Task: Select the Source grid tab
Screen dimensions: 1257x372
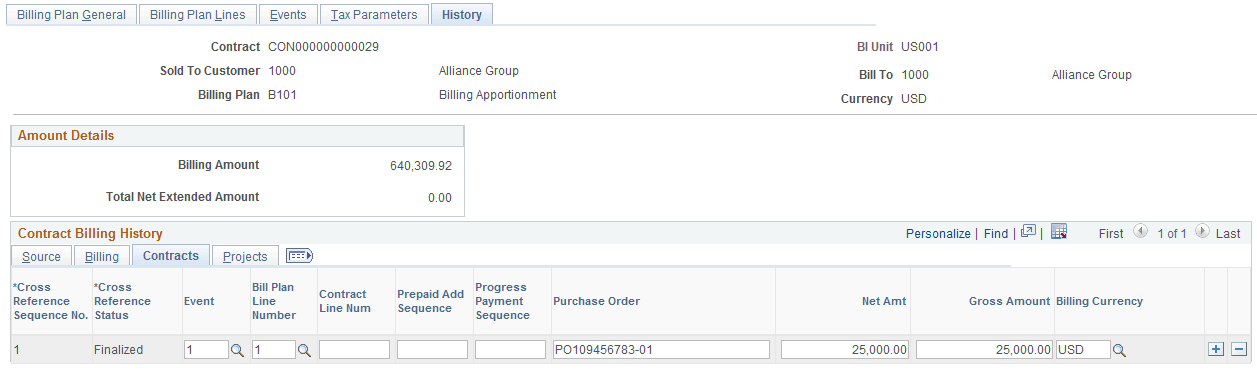Action: [x=41, y=256]
